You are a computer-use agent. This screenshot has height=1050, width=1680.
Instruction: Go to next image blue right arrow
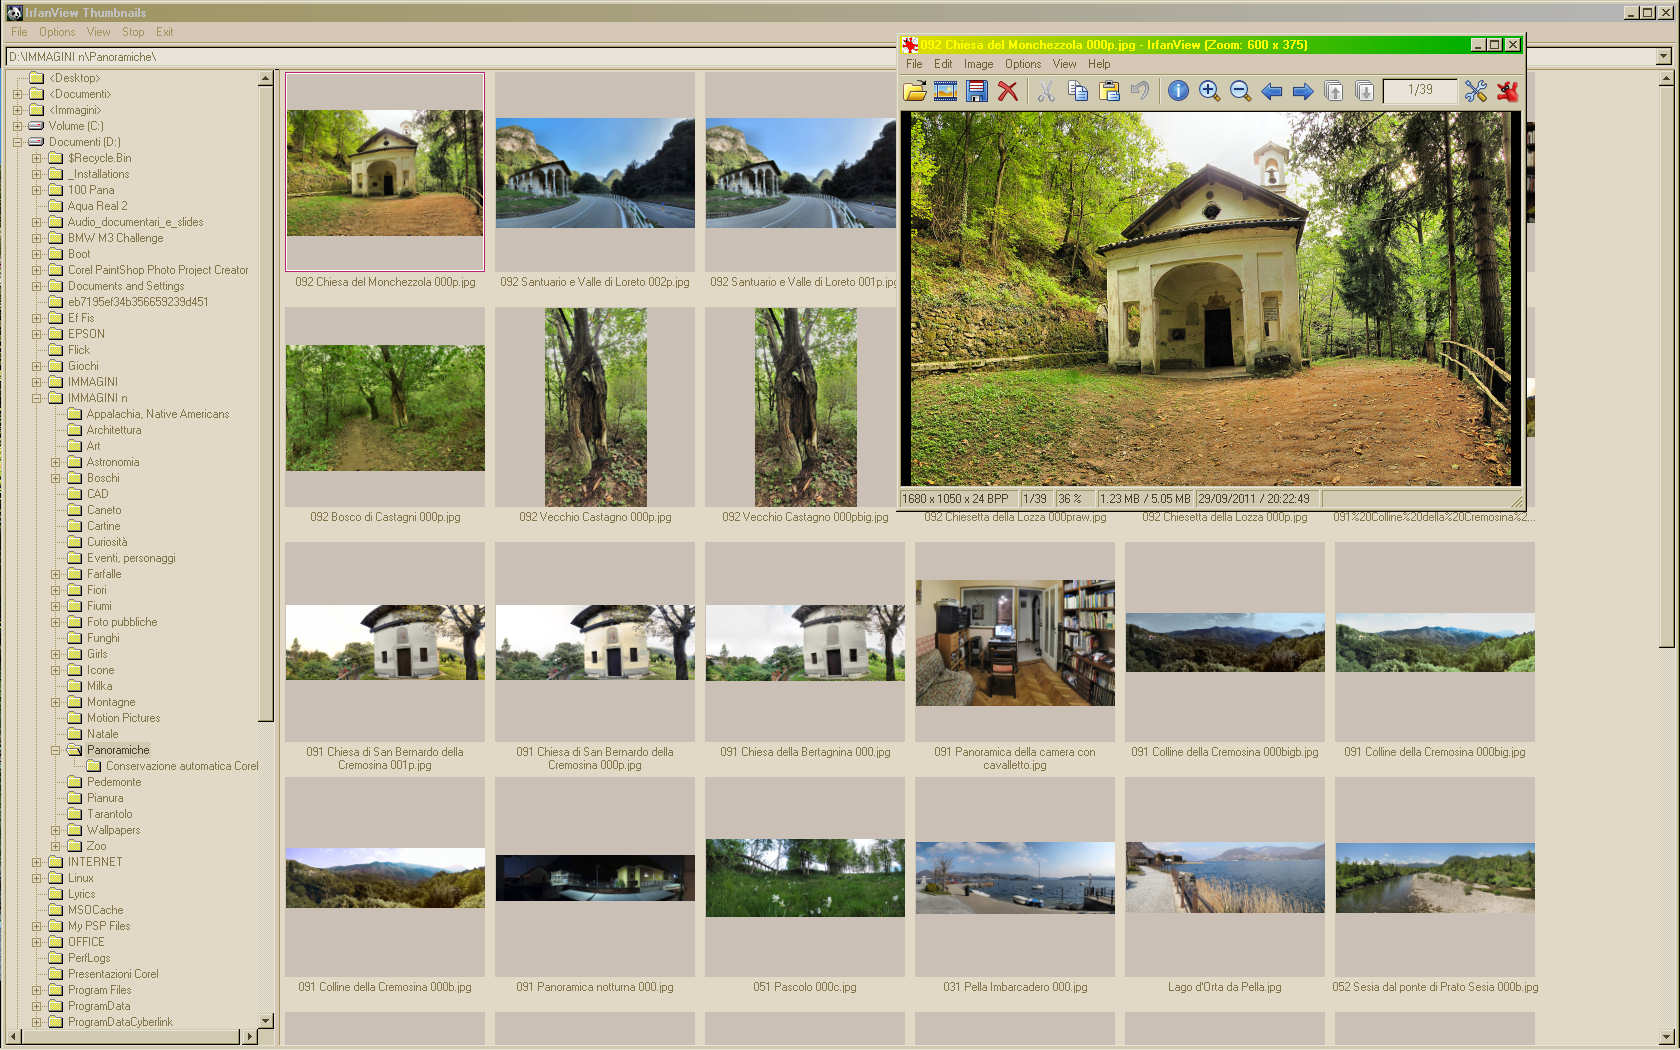(1302, 91)
